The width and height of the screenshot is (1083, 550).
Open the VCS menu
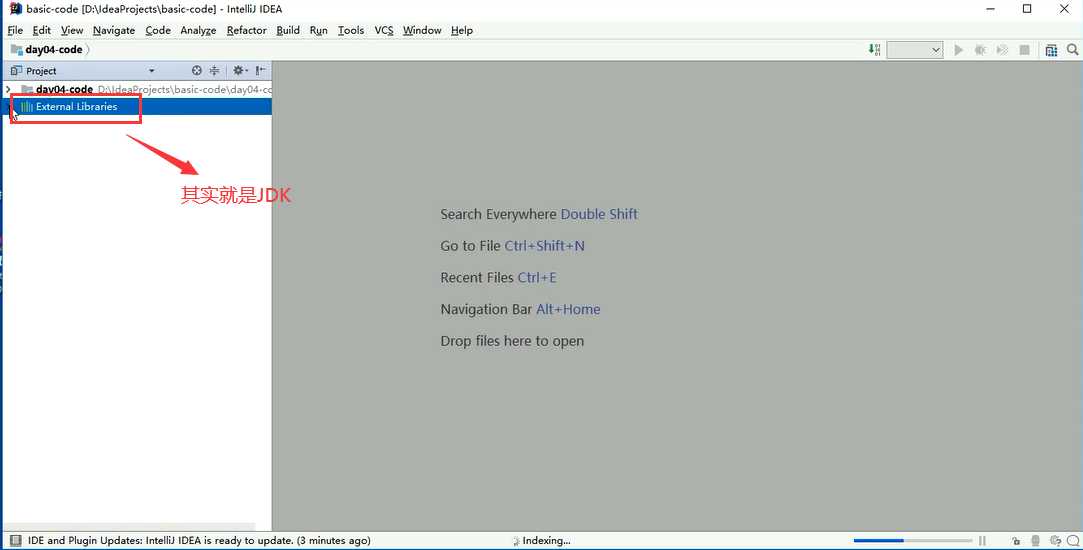coord(384,30)
